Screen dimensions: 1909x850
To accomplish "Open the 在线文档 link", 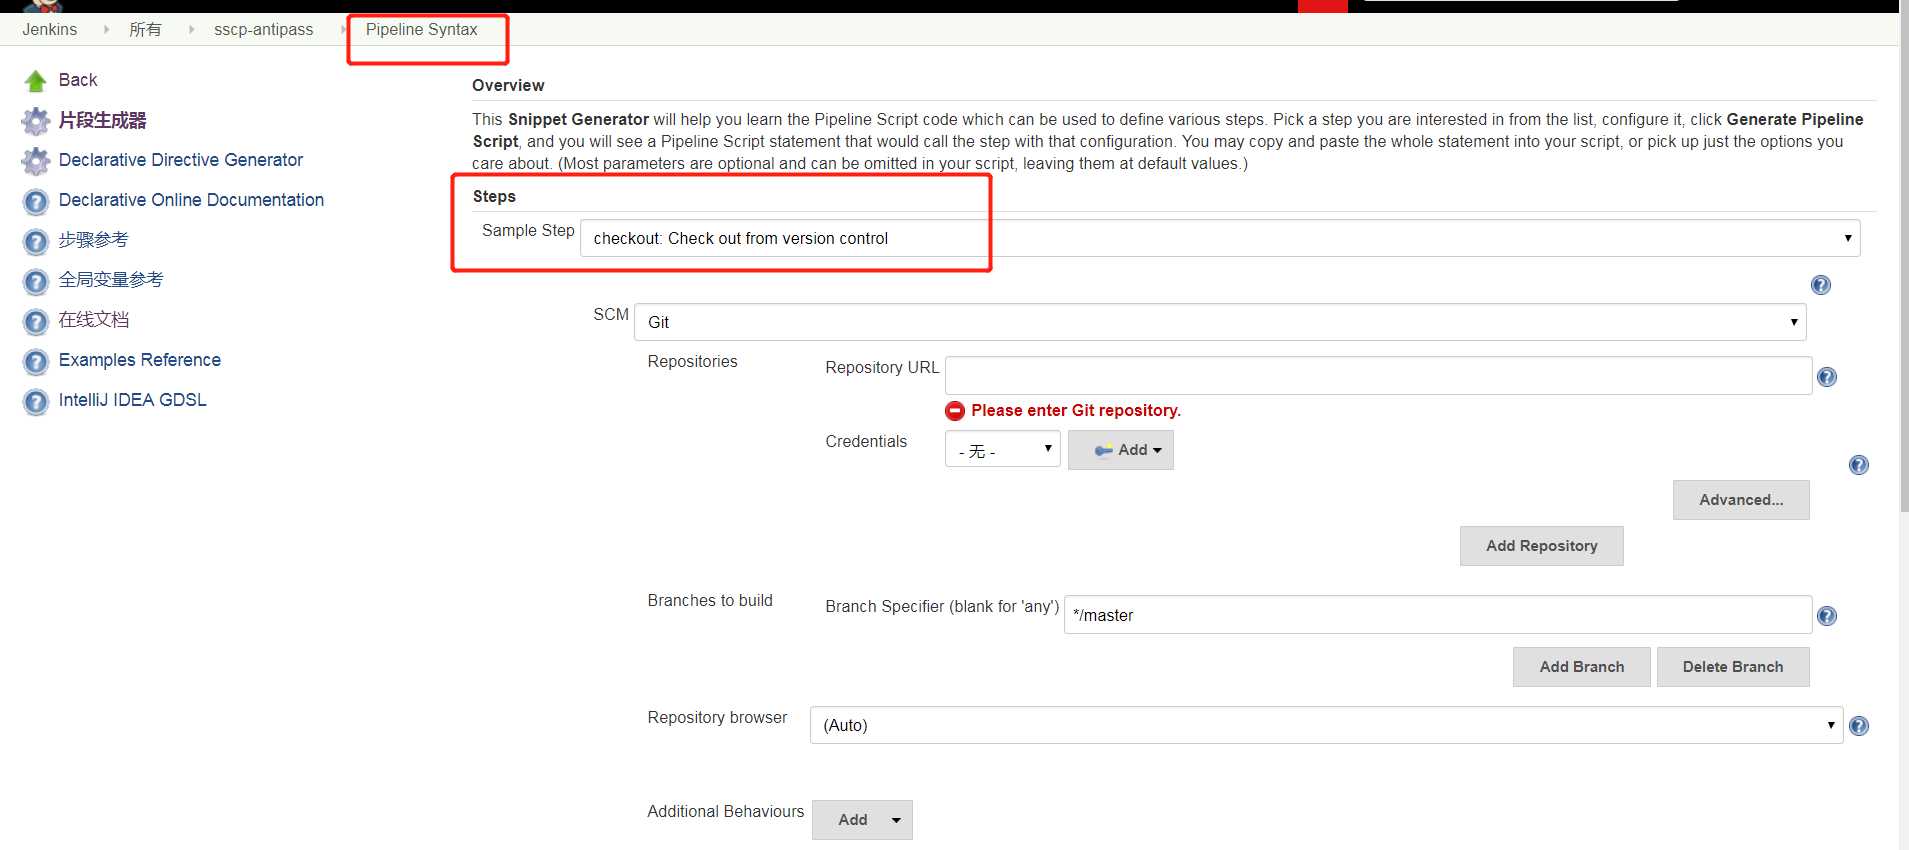I will (x=93, y=320).
